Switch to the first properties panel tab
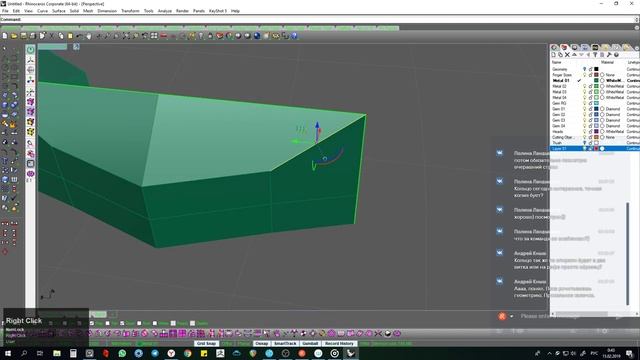The width and height of the screenshot is (640, 360). (555, 47)
